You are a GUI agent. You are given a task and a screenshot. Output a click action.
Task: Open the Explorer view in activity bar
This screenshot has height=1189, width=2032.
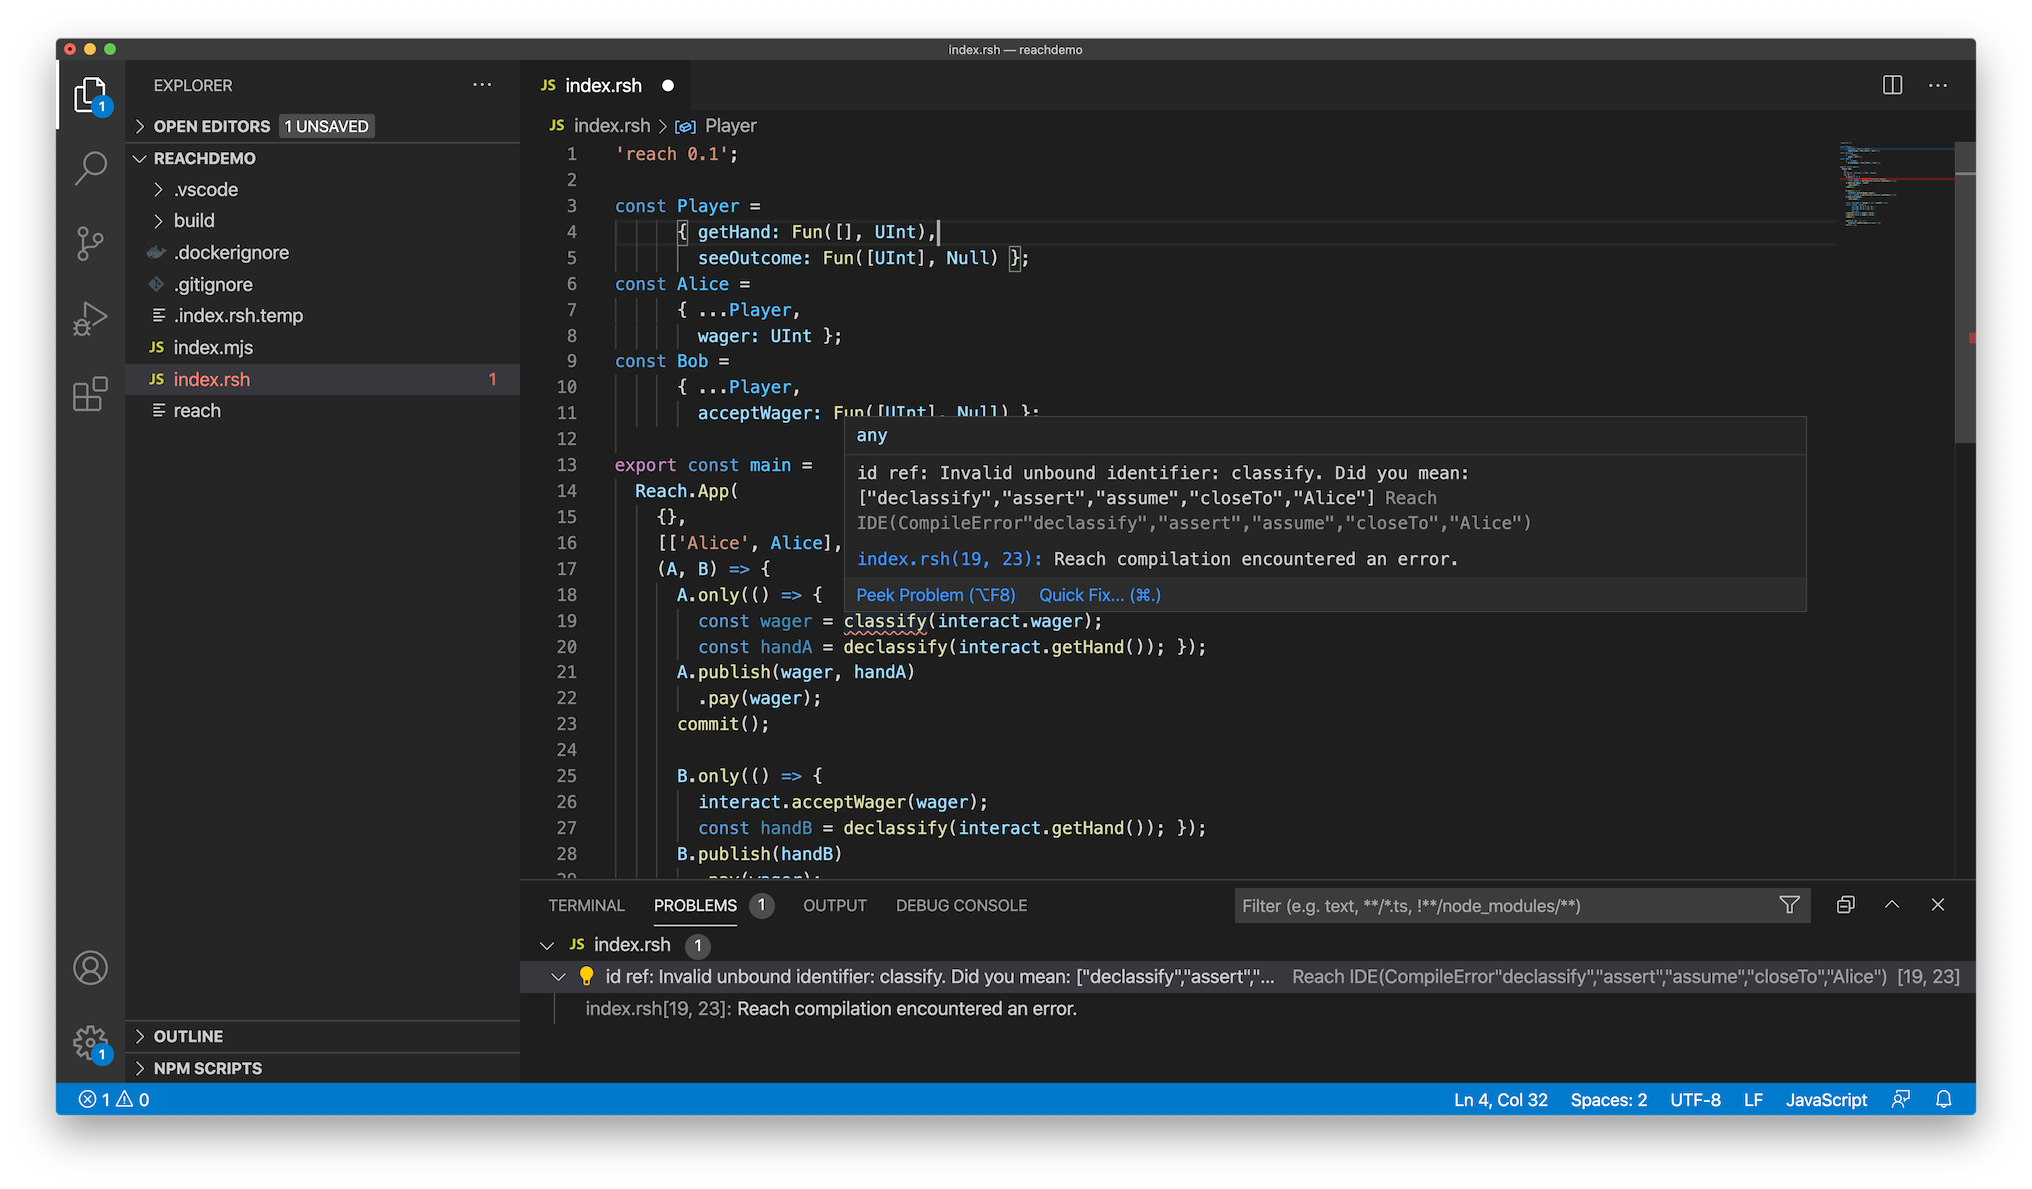pyautogui.click(x=90, y=95)
